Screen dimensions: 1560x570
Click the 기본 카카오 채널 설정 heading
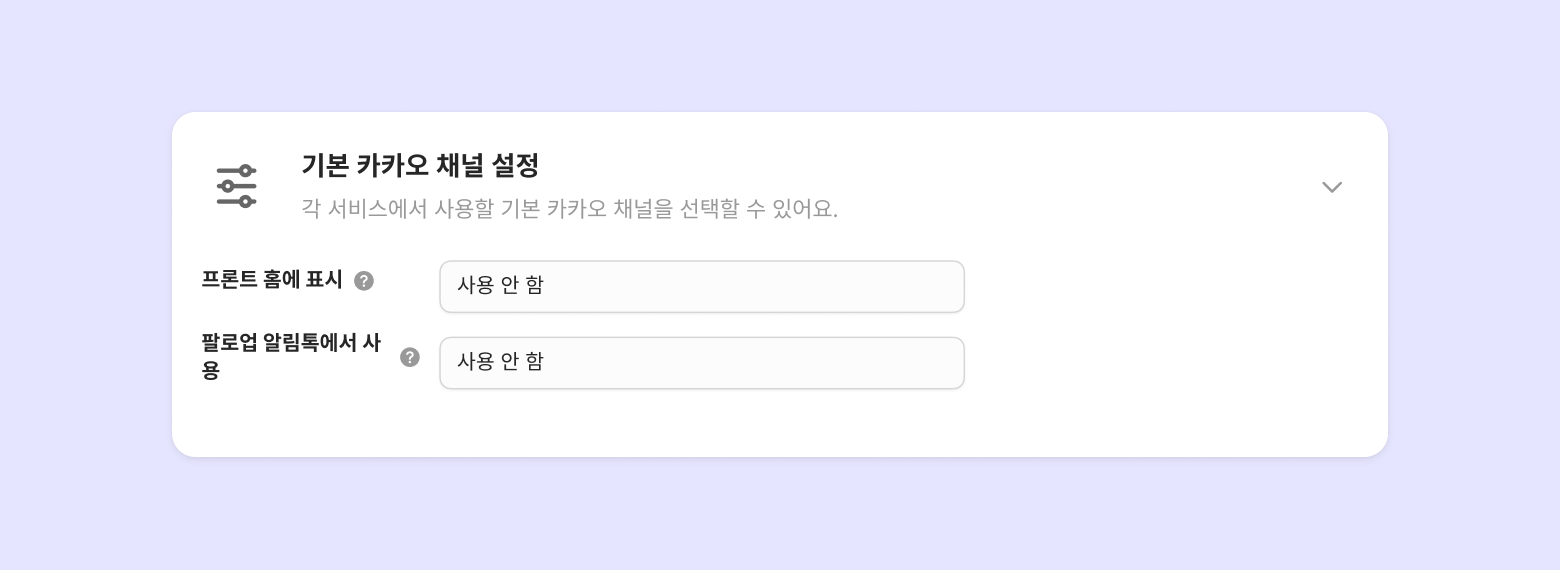420,165
